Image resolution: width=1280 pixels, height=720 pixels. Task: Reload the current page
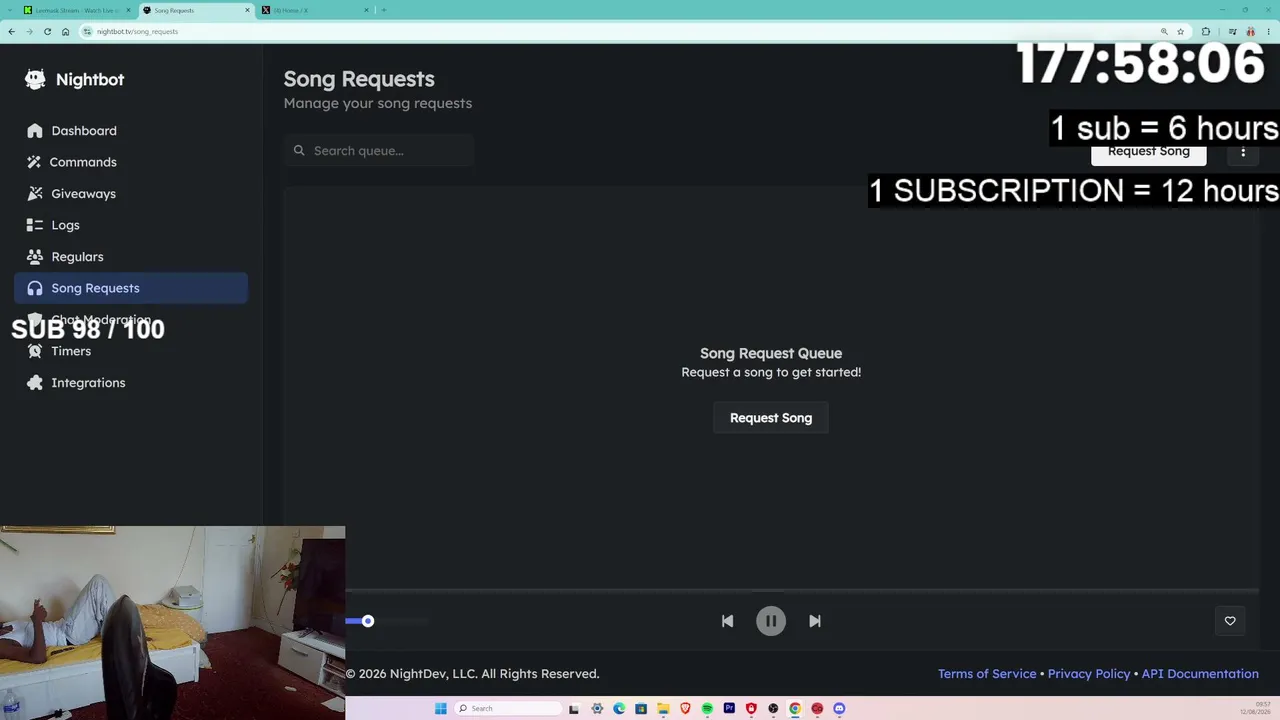47,32
